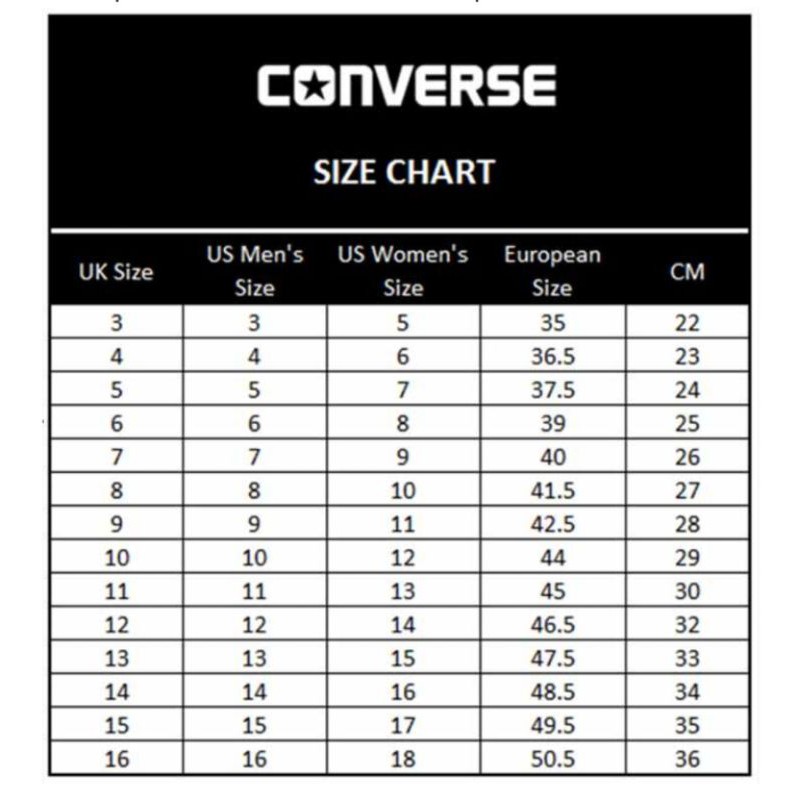Select the CM value 36 cell
This screenshot has height=800, width=800.
(687, 759)
